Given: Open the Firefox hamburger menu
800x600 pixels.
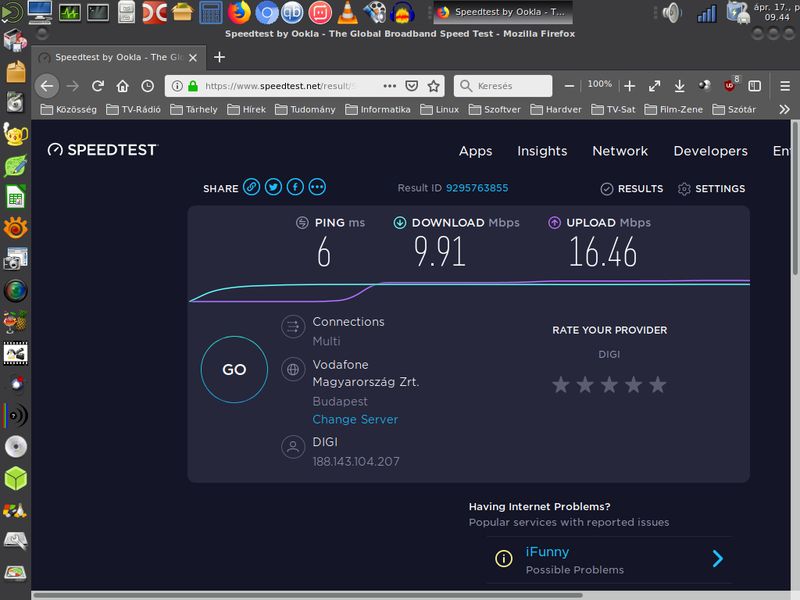Looking at the screenshot, I should point(785,86).
